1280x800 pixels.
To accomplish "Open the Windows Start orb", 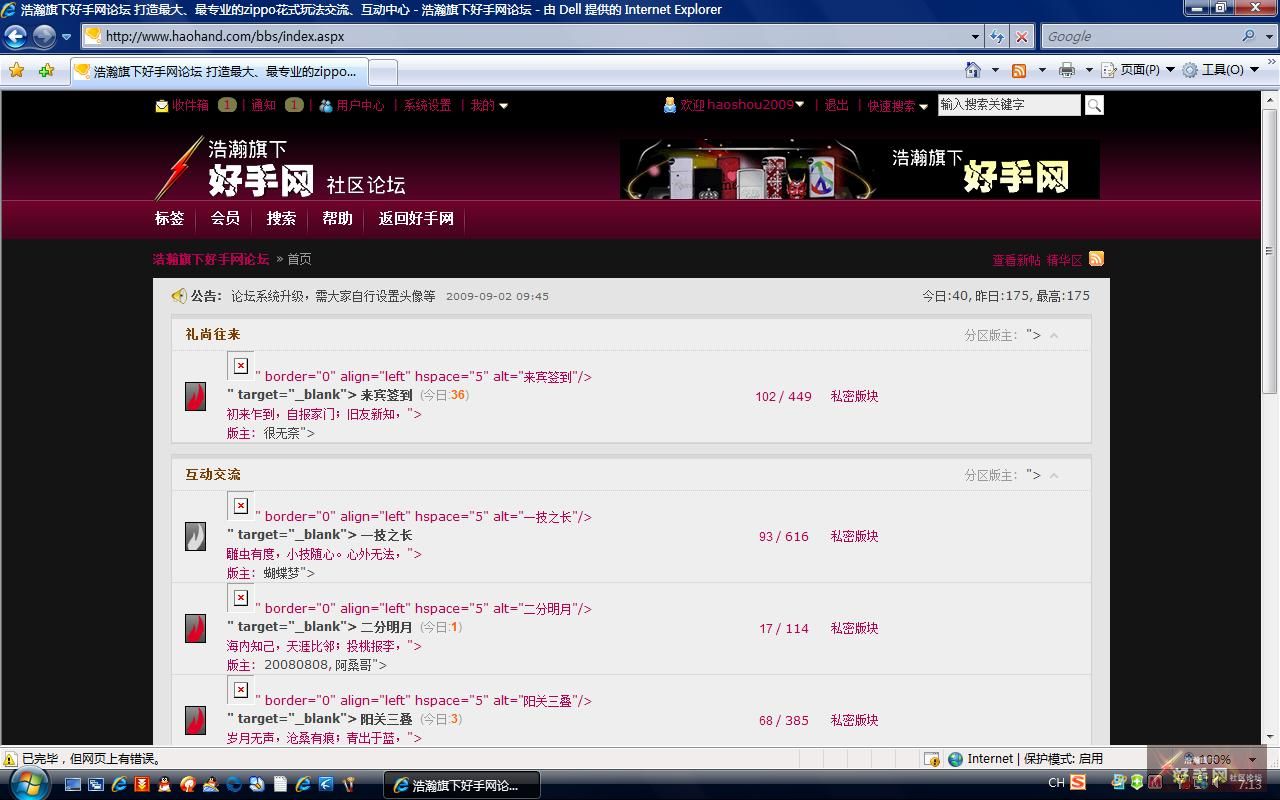I will (x=28, y=783).
